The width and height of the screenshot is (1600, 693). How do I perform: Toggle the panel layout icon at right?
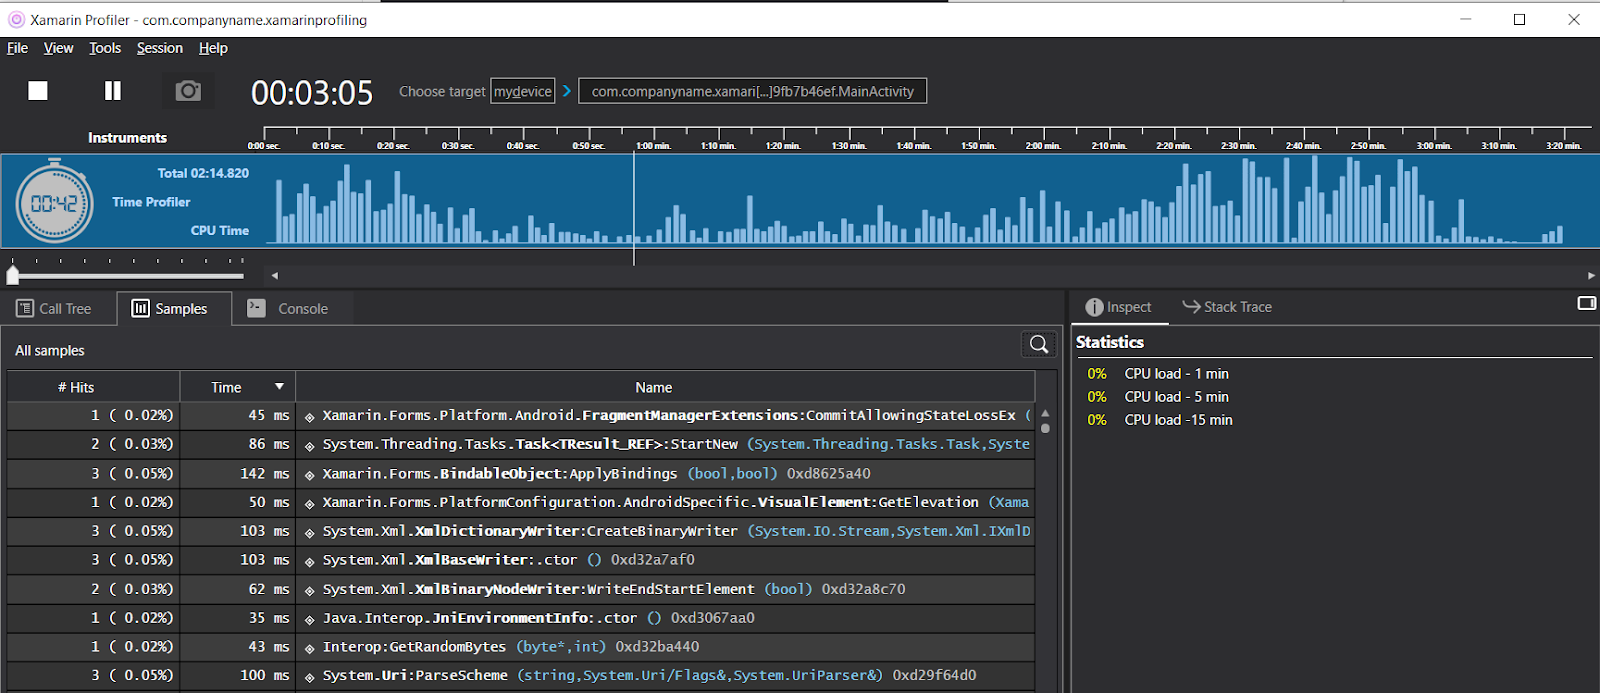coord(1586,303)
